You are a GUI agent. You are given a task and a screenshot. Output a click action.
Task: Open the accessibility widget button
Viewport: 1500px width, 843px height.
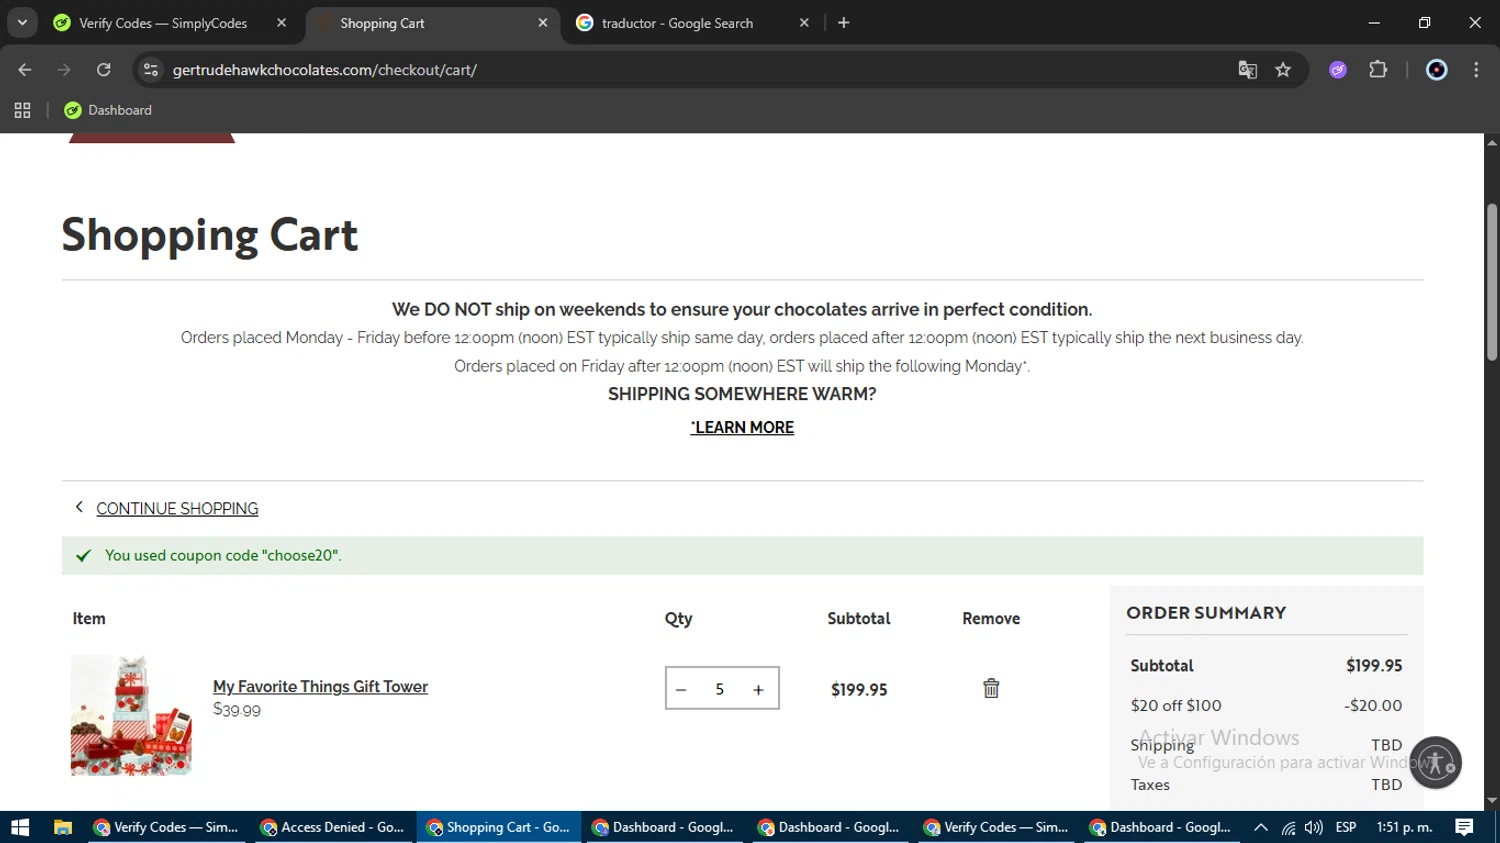pyautogui.click(x=1436, y=762)
